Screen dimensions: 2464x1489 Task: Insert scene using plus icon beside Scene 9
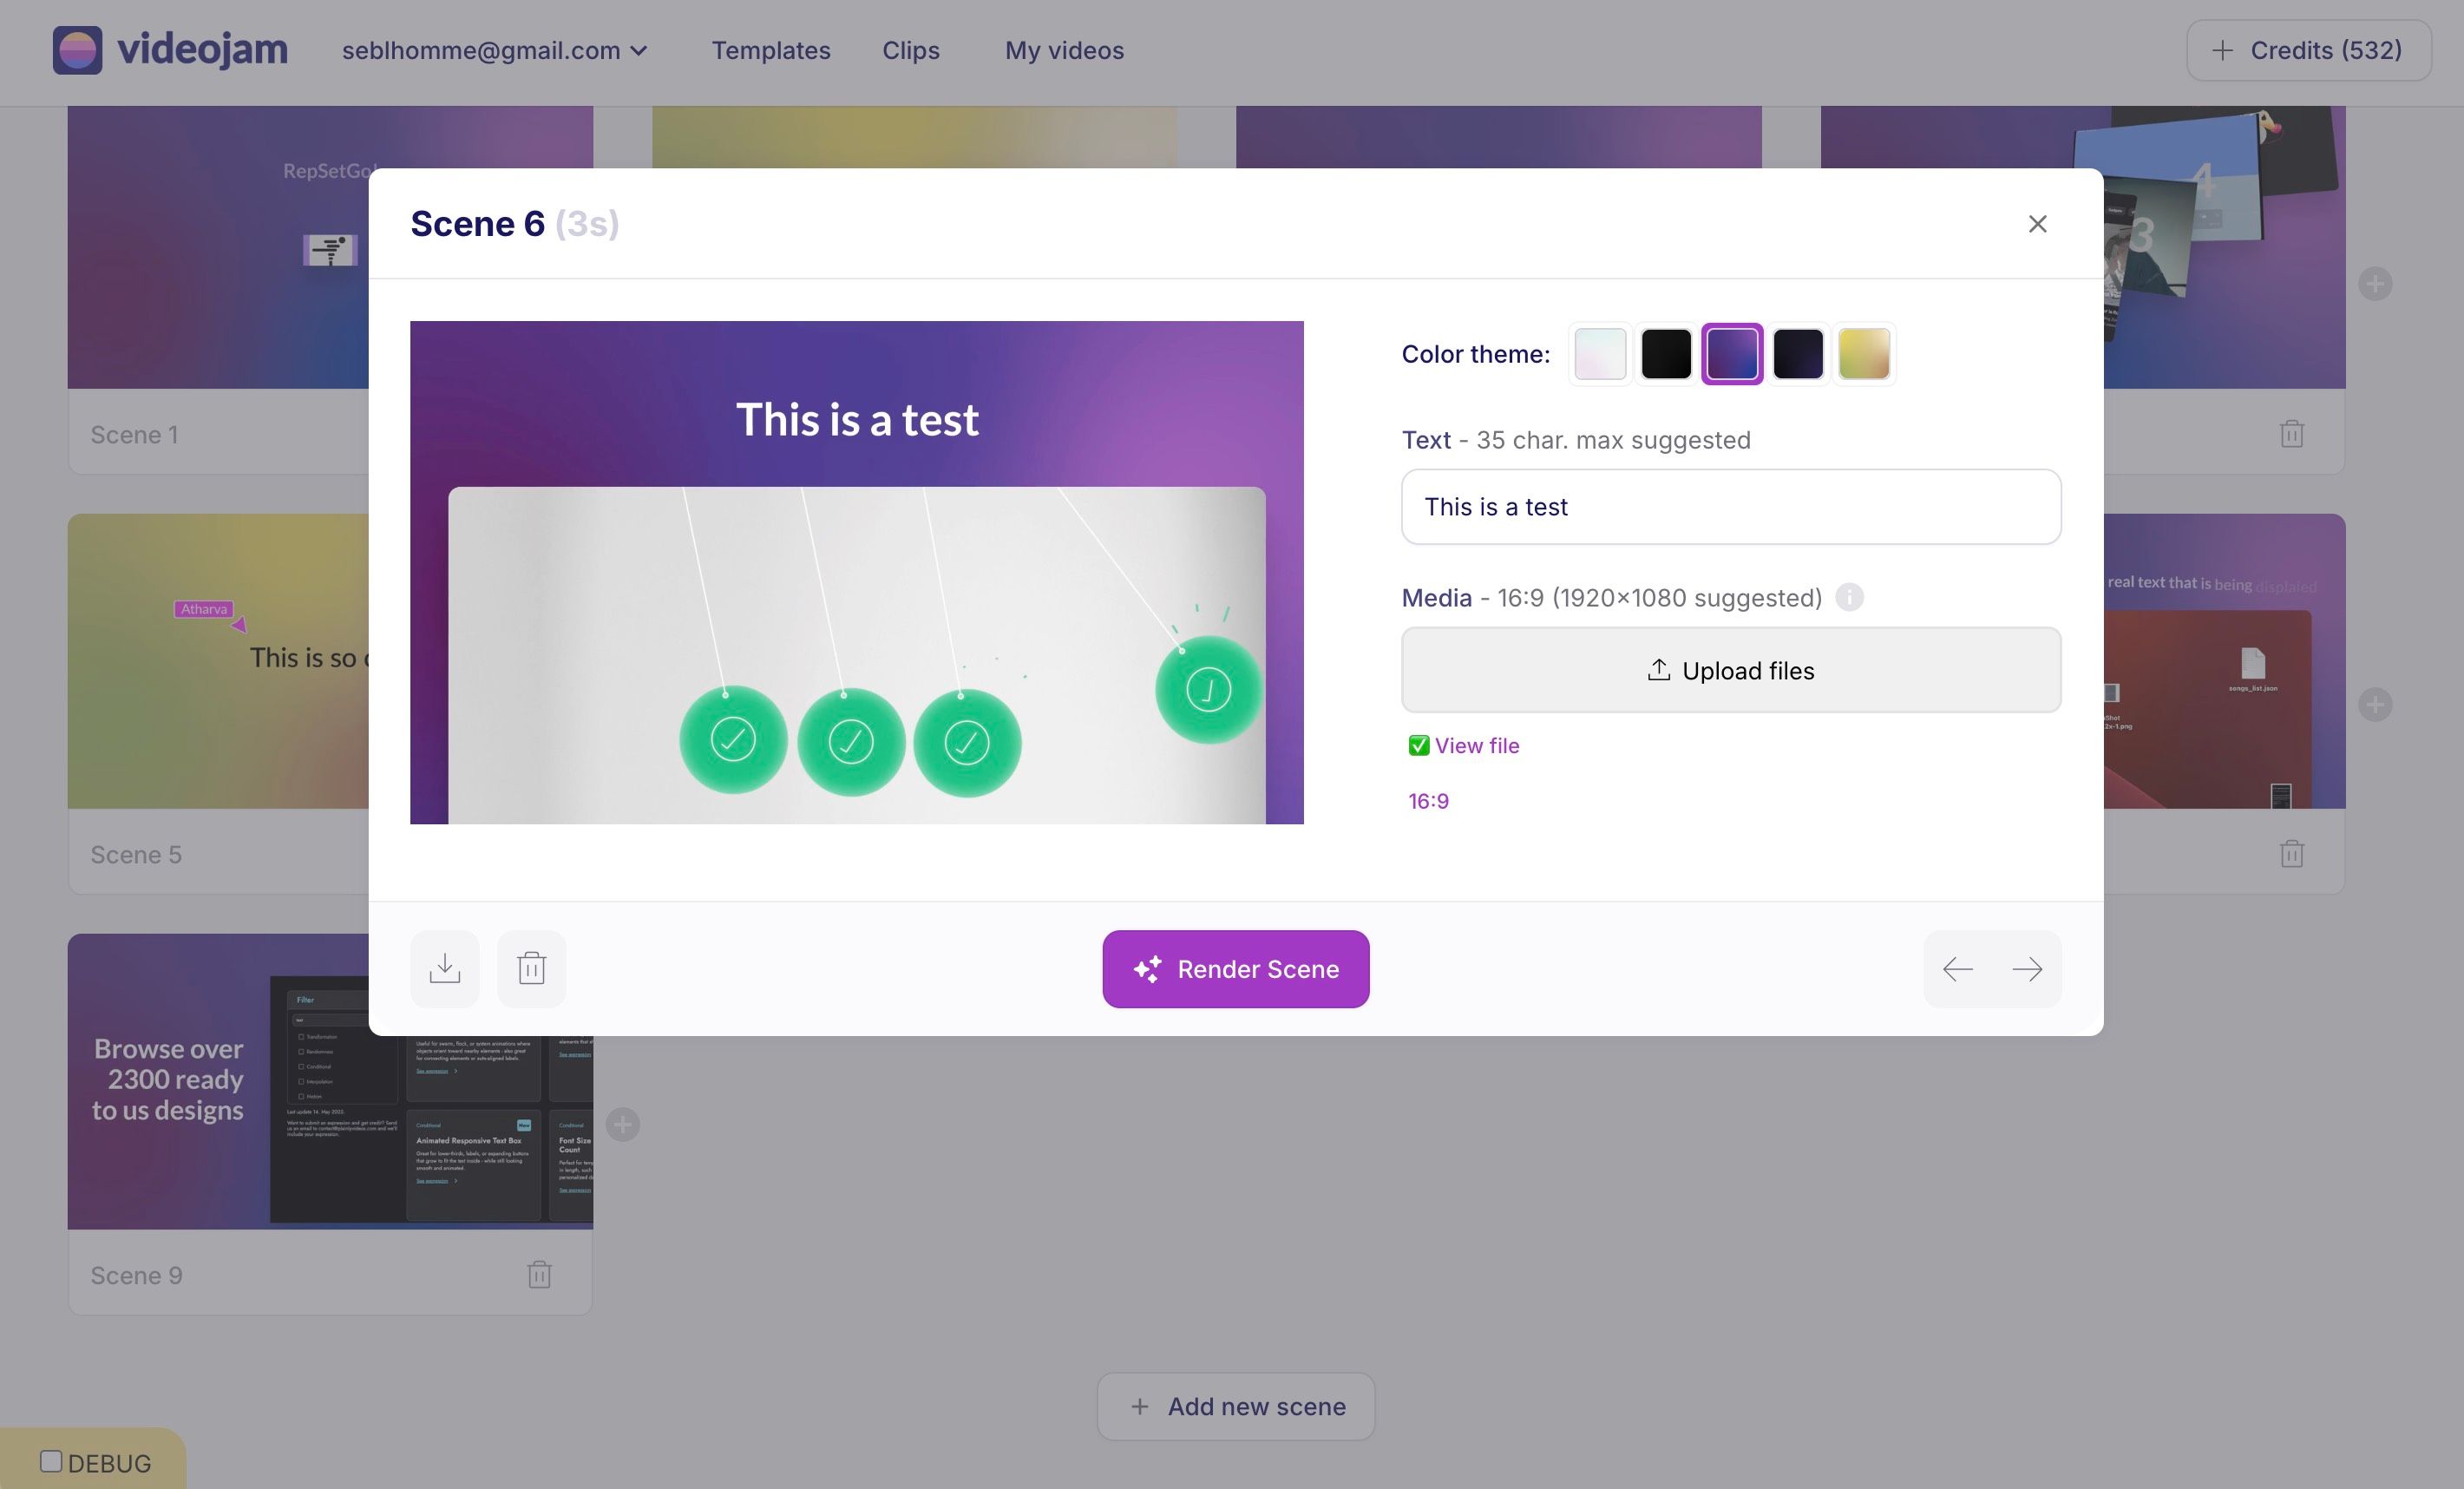(x=623, y=1125)
